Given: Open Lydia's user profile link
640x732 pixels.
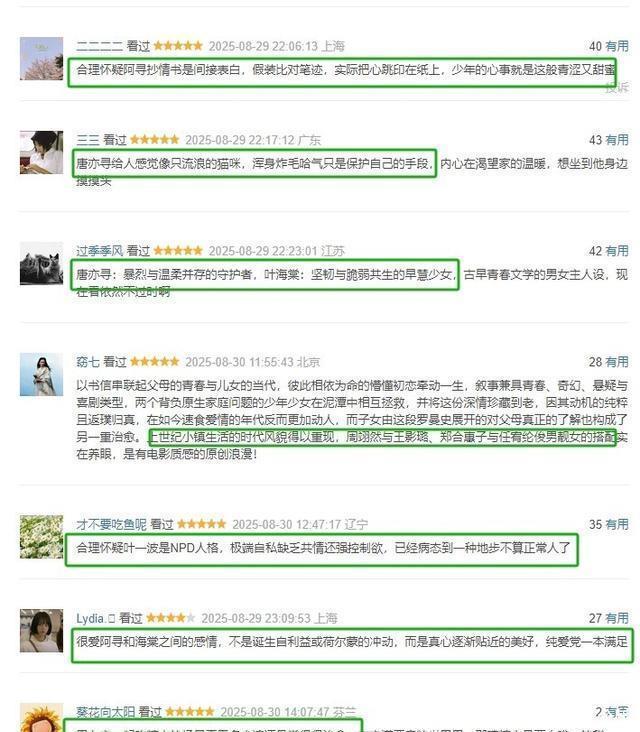Looking at the screenshot, I should click(95, 619).
